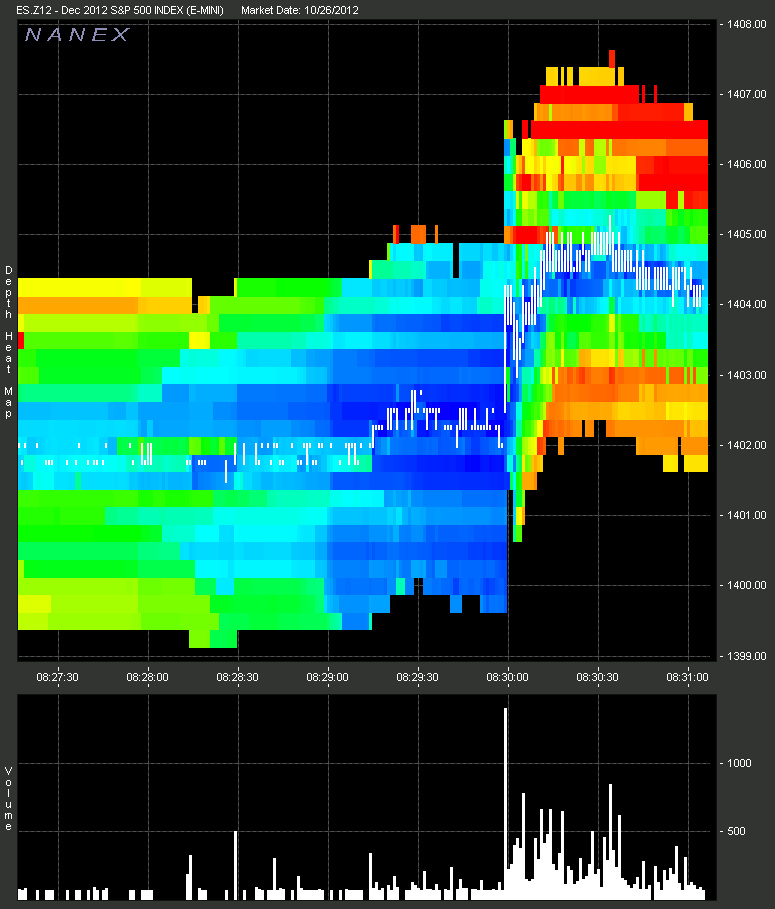Click the 1000 volume axis label

pyautogui.click(x=739, y=763)
